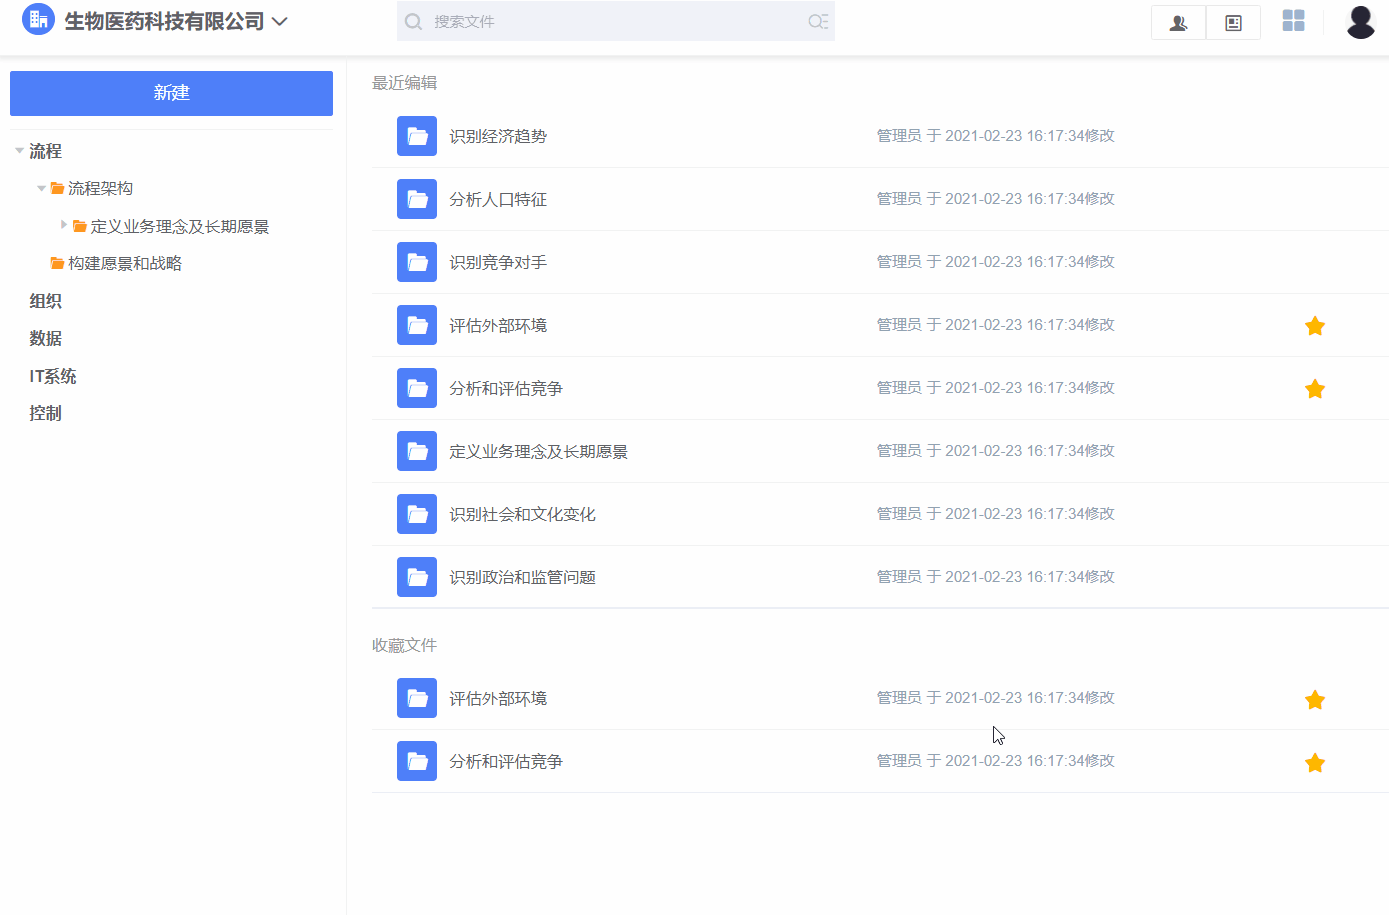Unstar the 评估外部环境 item
The width and height of the screenshot is (1389, 915).
coord(1314,325)
